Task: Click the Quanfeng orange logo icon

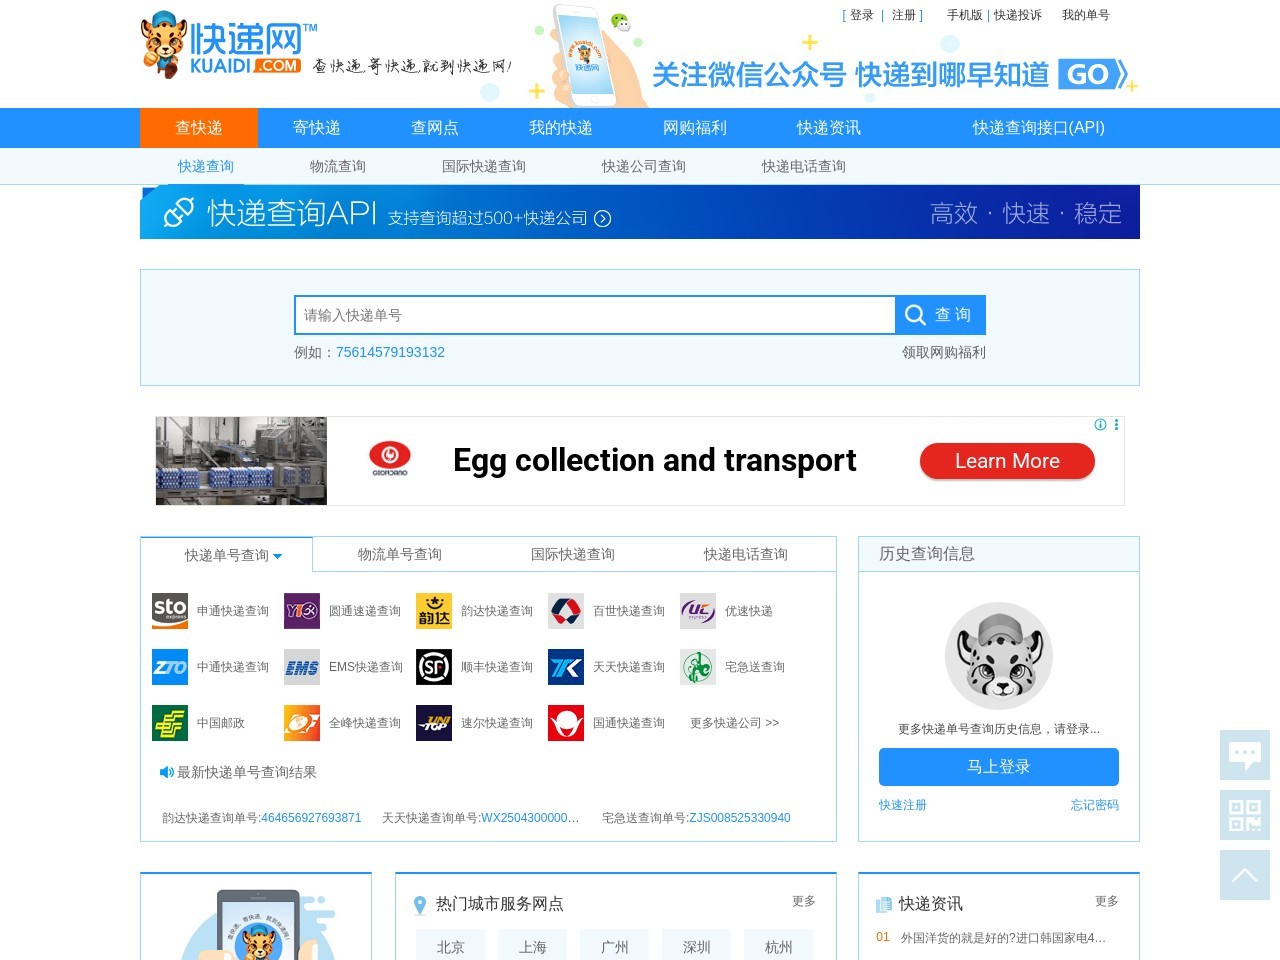Action: click(x=302, y=723)
